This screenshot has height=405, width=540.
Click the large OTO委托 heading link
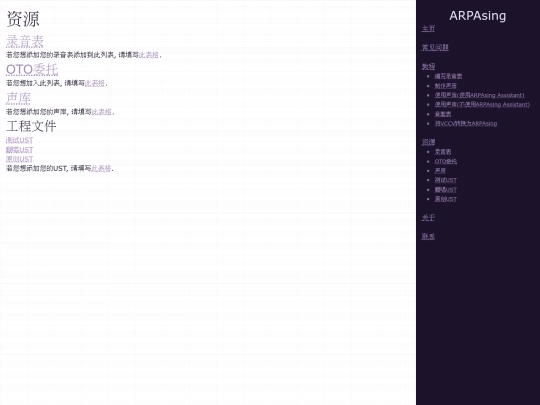[x=32, y=70]
